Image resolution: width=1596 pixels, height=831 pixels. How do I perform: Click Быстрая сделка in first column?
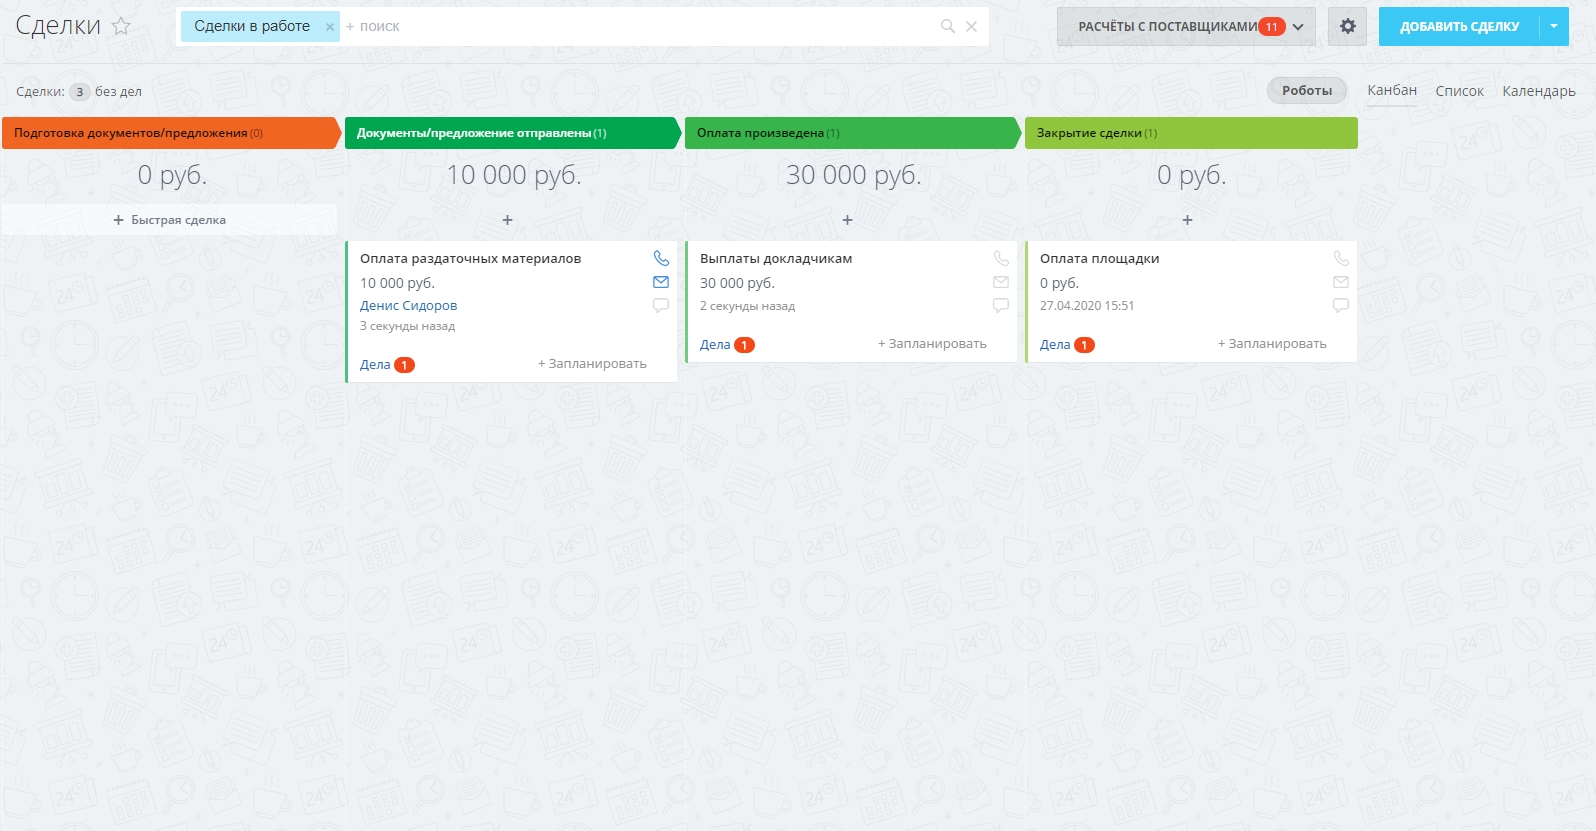(169, 220)
